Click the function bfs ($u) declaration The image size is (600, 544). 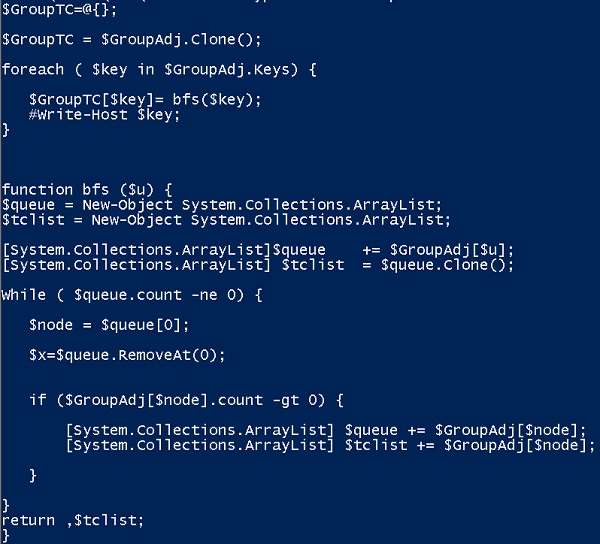pyautogui.click(x=87, y=190)
